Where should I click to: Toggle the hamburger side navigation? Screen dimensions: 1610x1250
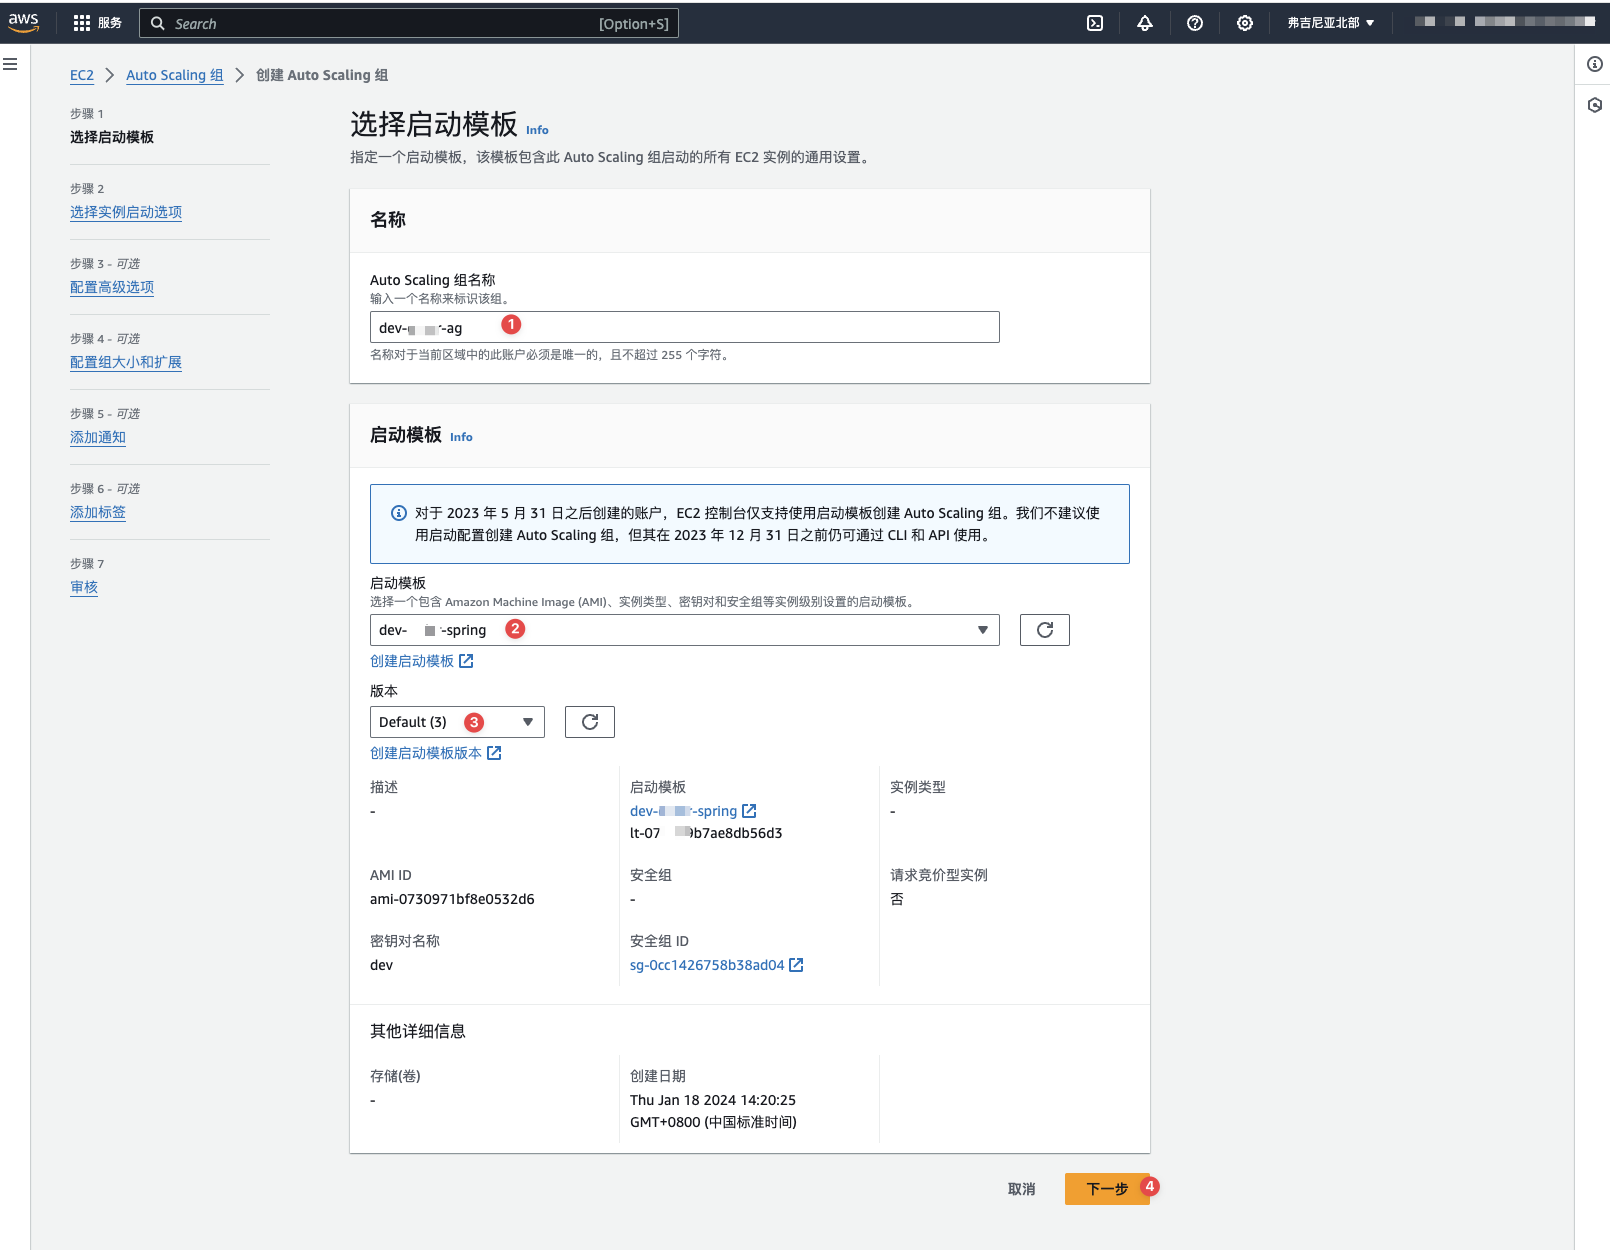click(x=11, y=64)
